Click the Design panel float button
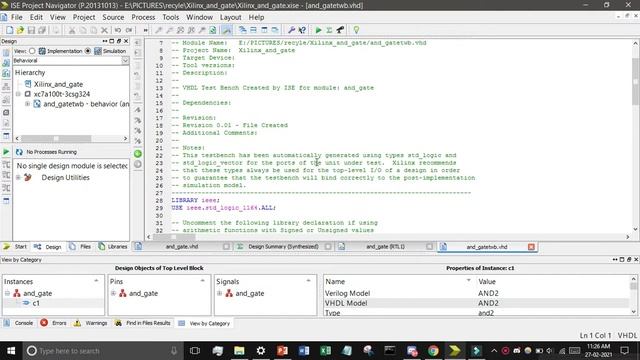Screen dimensions: 640x360 pyautogui.click(x=119, y=41)
